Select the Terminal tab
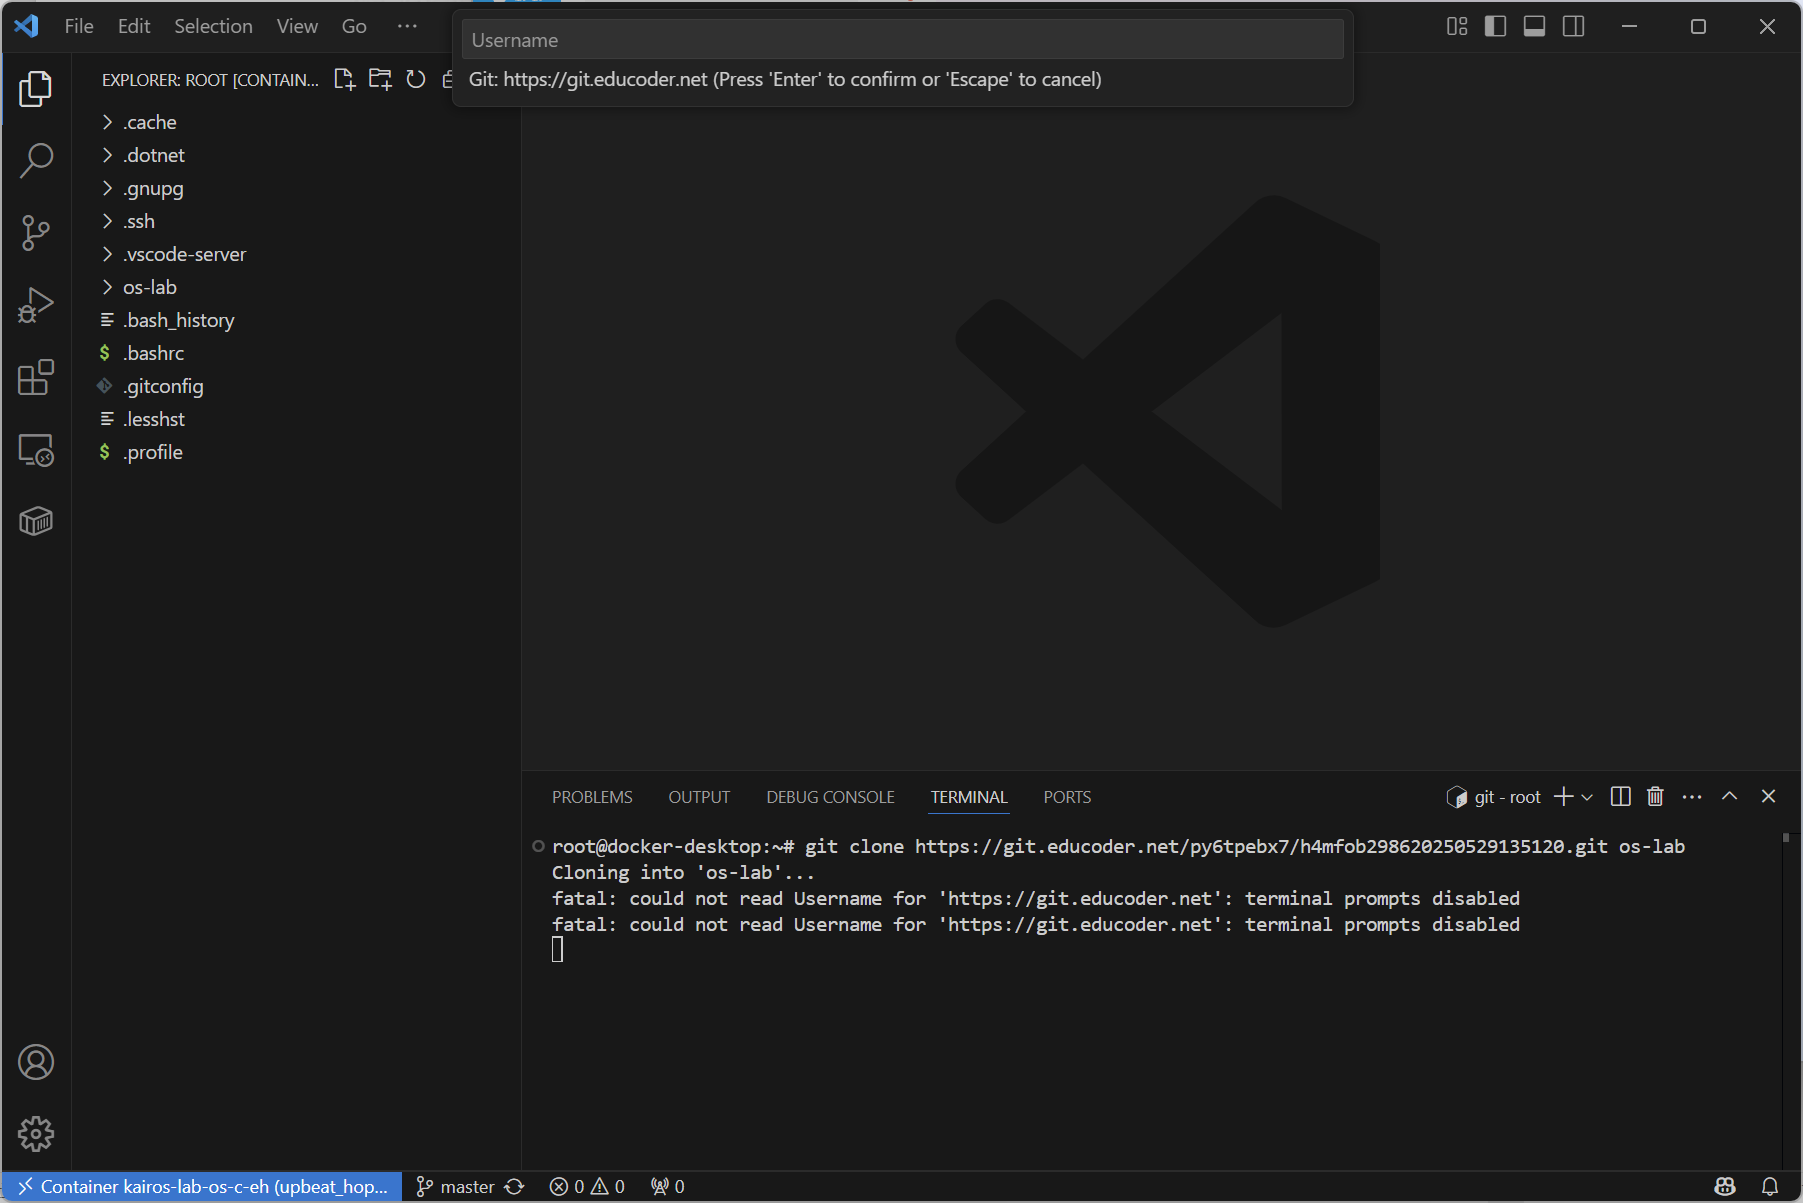This screenshot has width=1803, height=1203. [x=969, y=797]
